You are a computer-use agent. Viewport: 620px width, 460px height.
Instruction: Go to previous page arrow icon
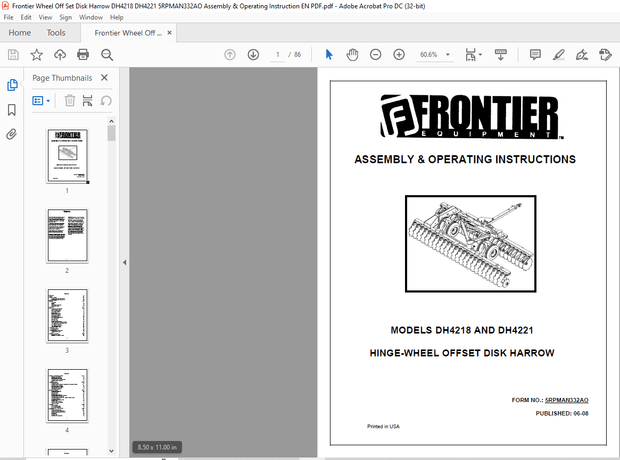[230, 55]
